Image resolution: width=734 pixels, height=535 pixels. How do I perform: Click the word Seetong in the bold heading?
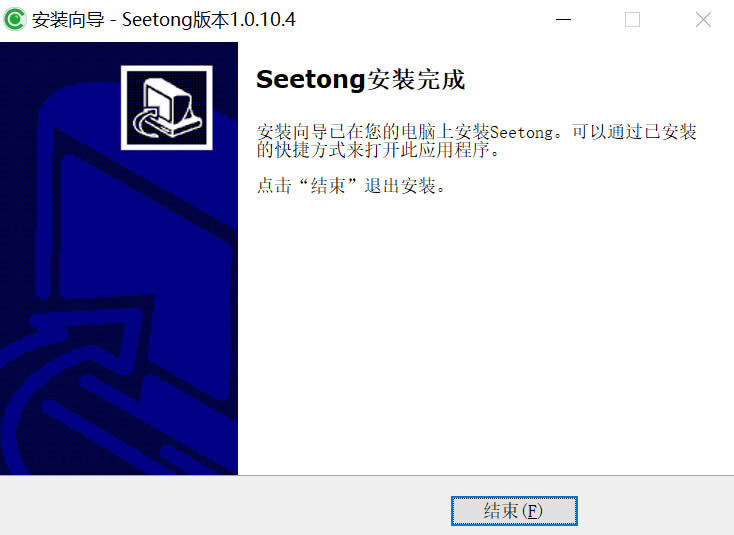(x=310, y=80)
